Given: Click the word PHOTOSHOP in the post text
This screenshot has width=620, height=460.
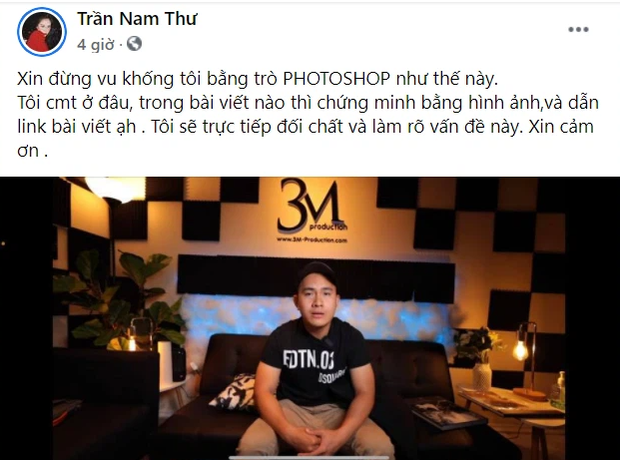Looking at the screenshot, I should click(x=336, y=79).
